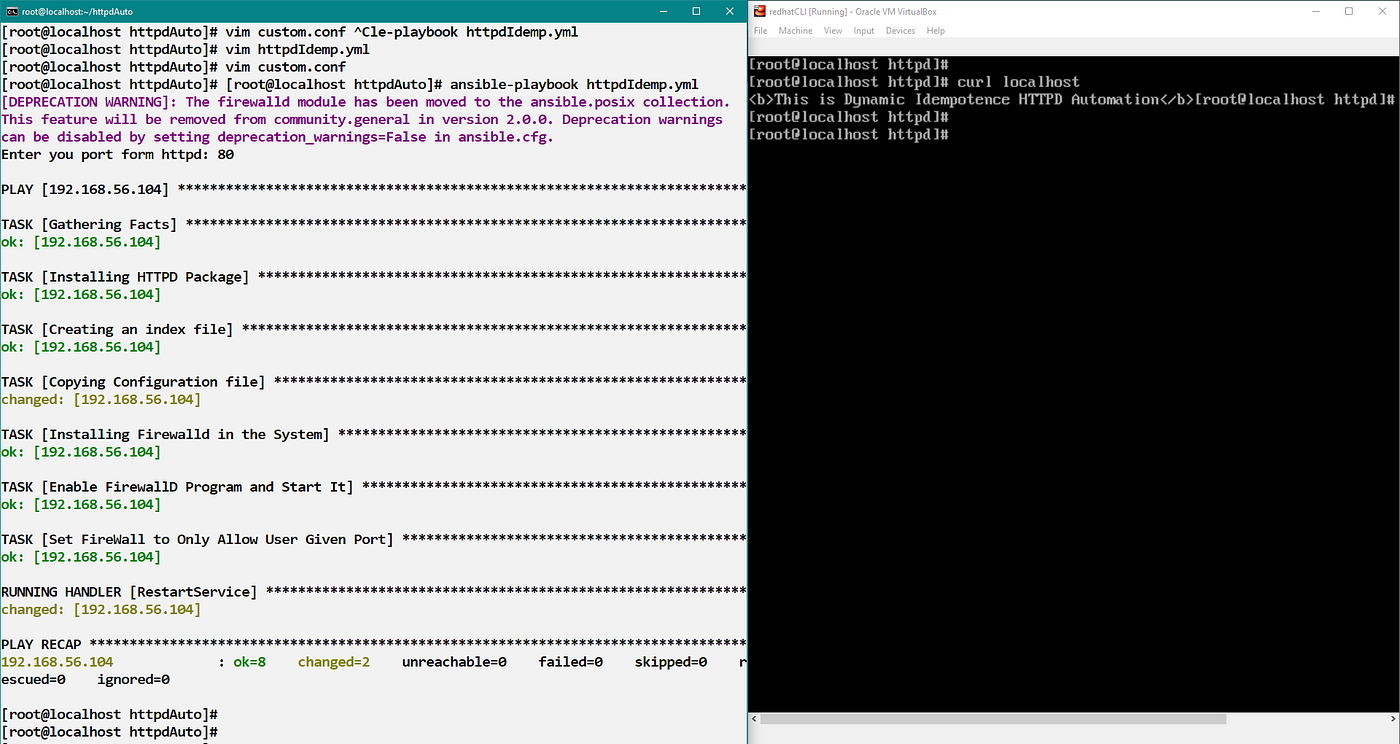Click the 'failed=0' recap value
1400x744 pixels.
click(570, 662)
